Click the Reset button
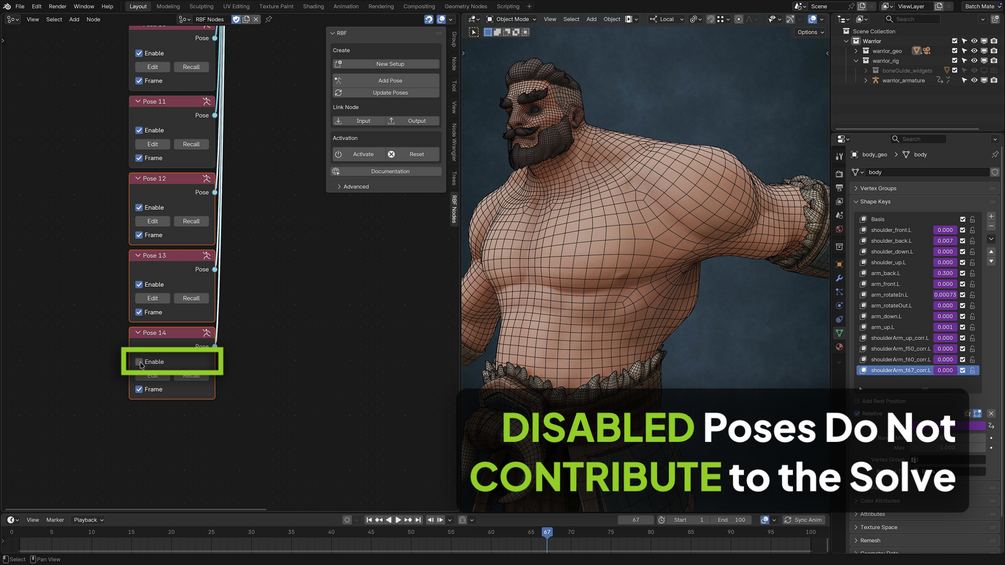The width and height of the screenshot is (1005, 565). click(x=413, y=154)
